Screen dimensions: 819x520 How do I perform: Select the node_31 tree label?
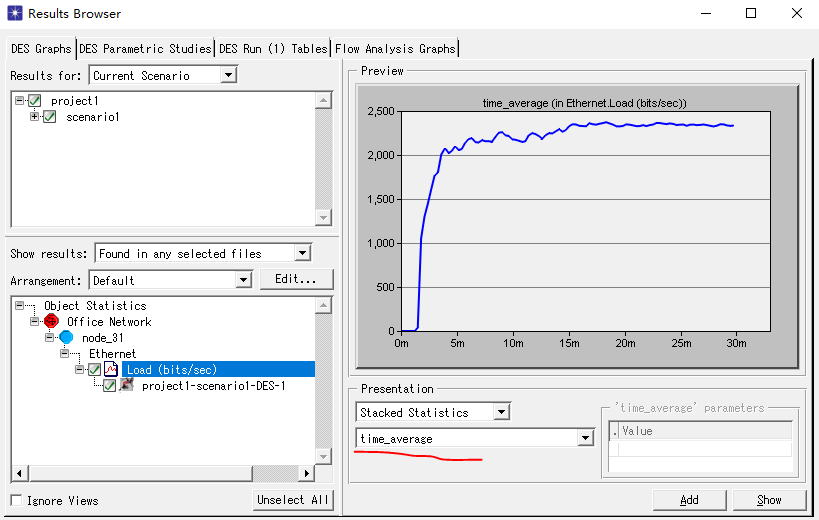tap(103, 338)
